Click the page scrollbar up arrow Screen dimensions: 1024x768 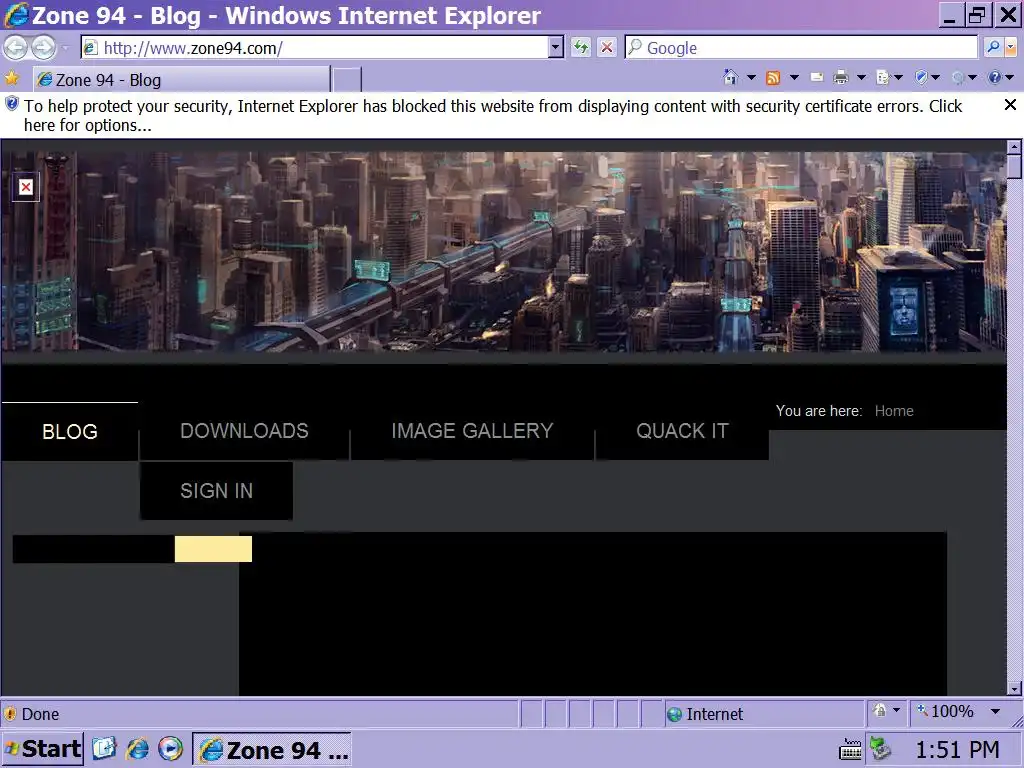click(x=1014, y=146)
